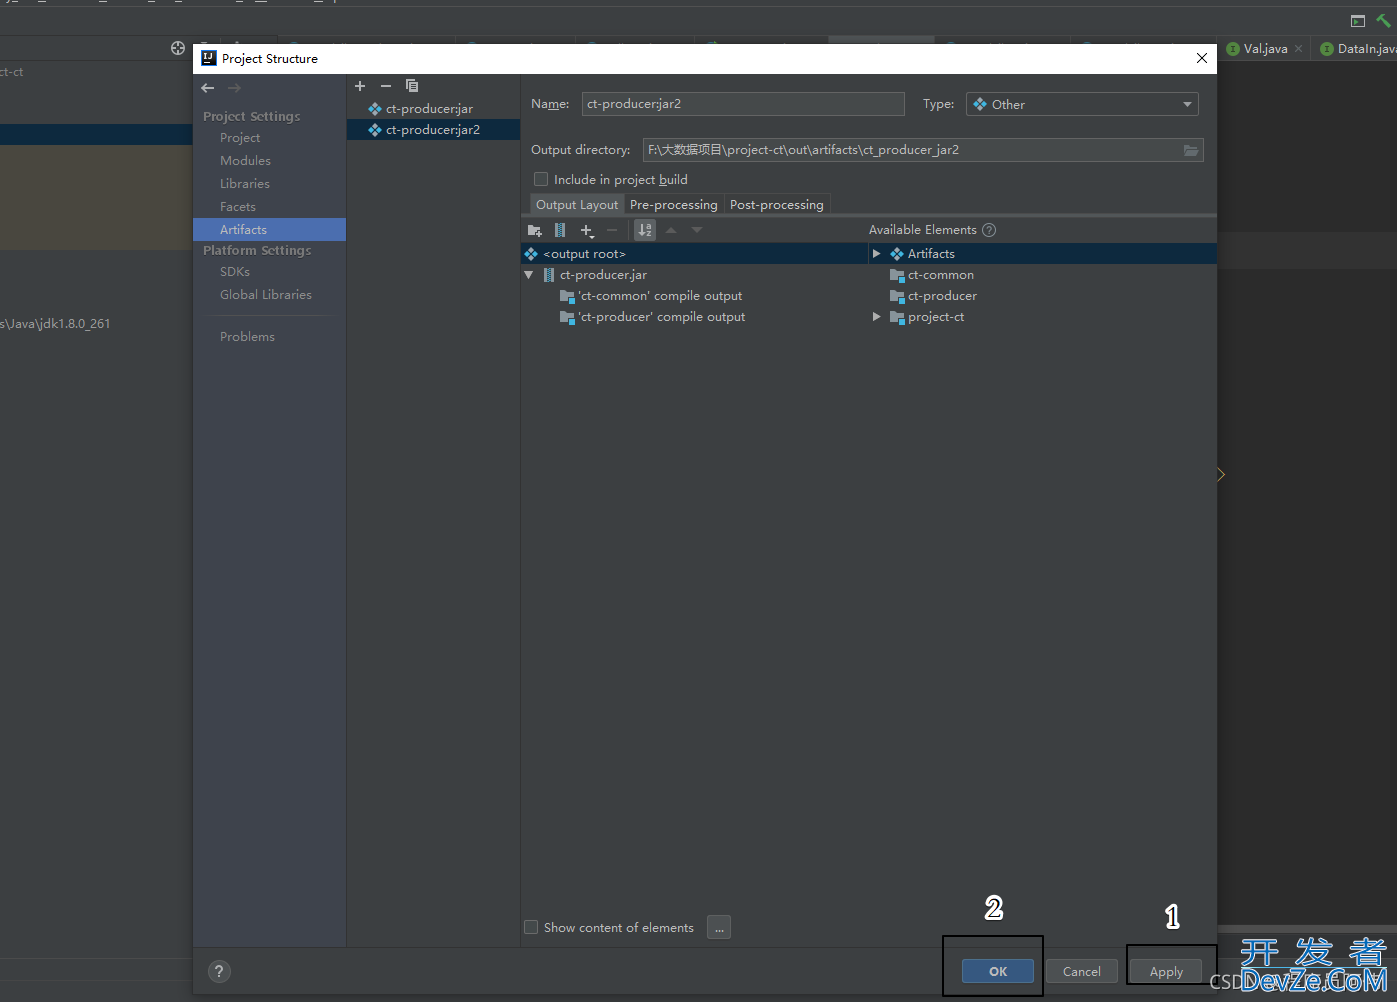
Task: Click the locate target icon in the project panel
Action: (178, 48)
